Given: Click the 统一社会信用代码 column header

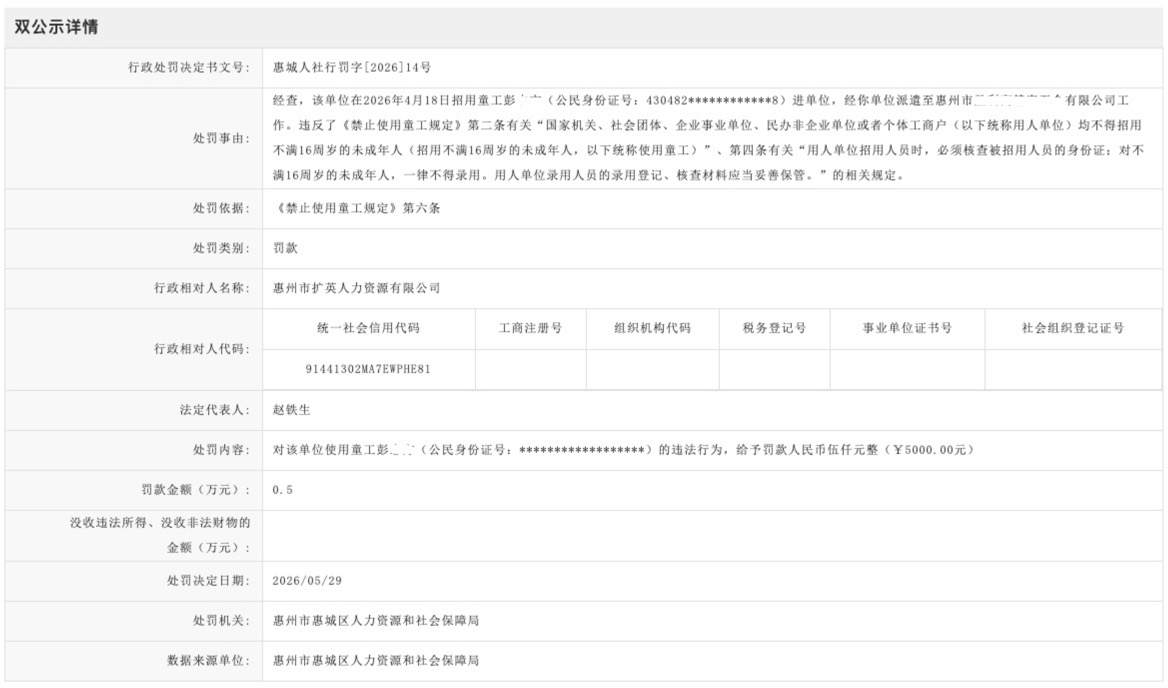Looking at the screenshot, I should (x=369, y=328).
